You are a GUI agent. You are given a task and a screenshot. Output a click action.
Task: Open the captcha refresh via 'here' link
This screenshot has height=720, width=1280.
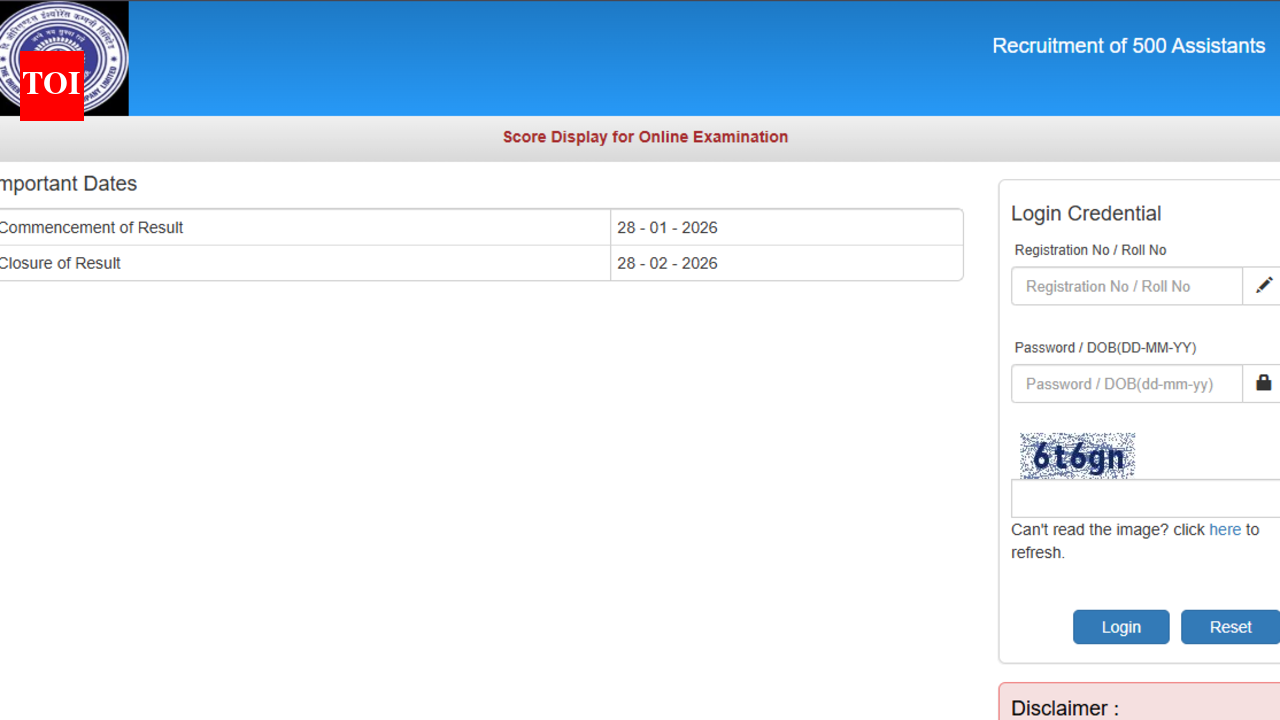click(x=1225, y=529)
